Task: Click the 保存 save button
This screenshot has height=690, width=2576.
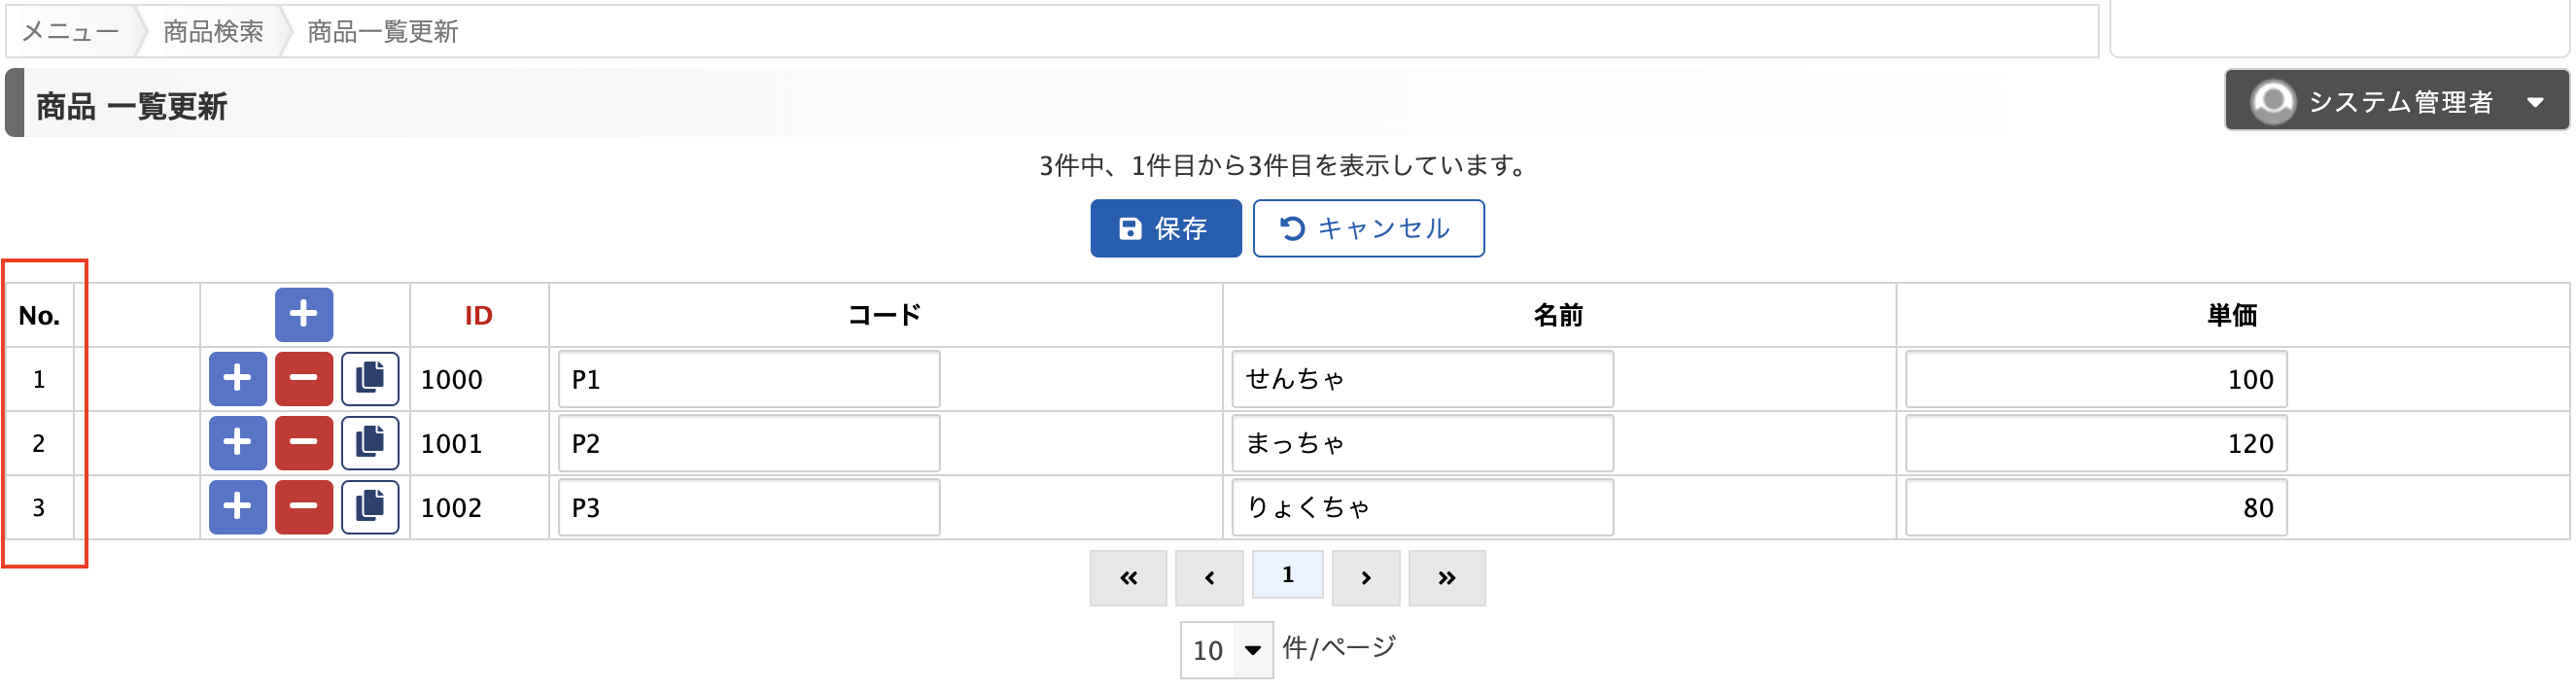Action: point(1165,229)
